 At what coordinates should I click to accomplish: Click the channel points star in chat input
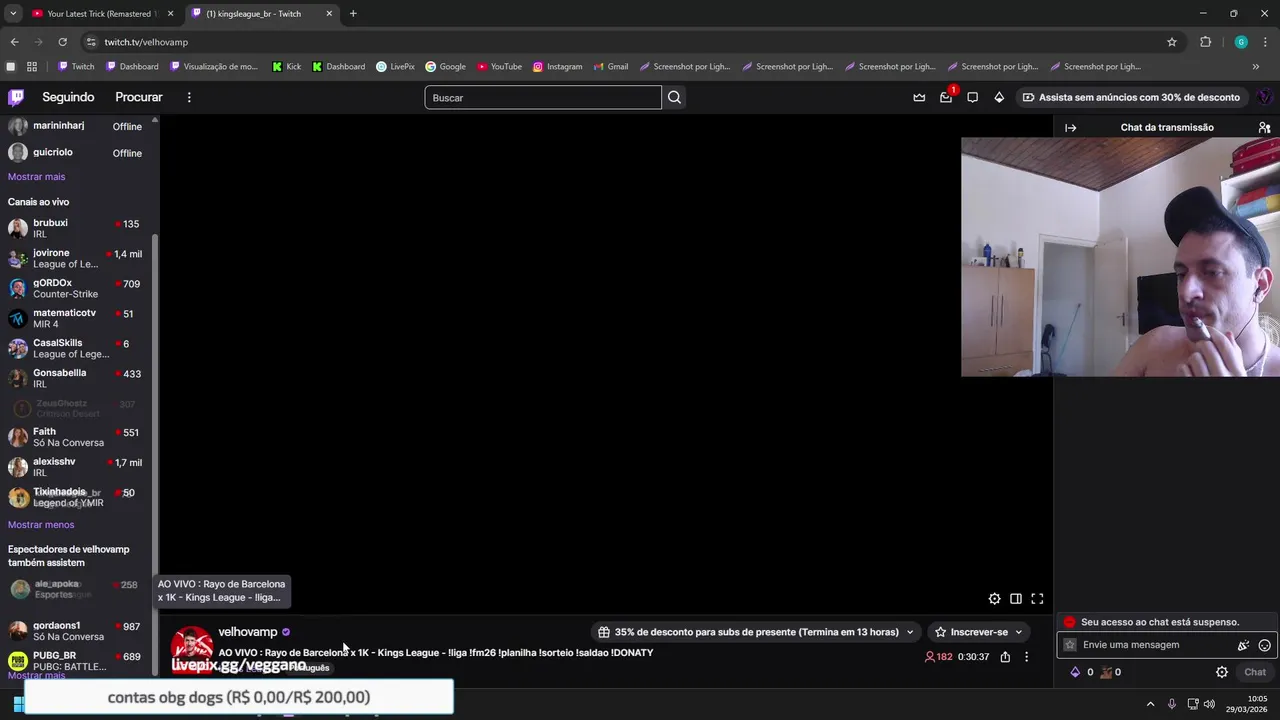coord(1070,645)
